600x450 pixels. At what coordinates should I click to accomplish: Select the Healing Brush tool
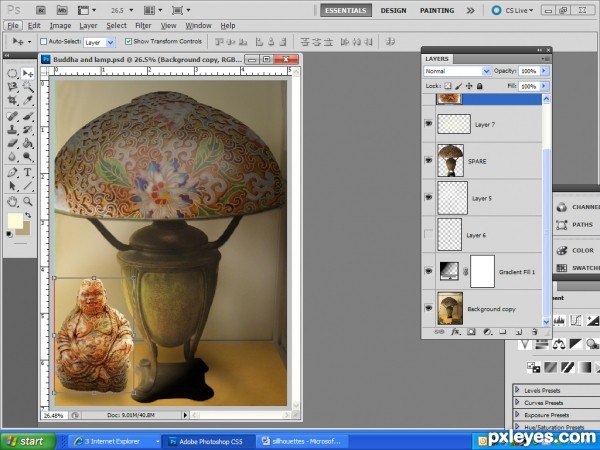(12, 116)
